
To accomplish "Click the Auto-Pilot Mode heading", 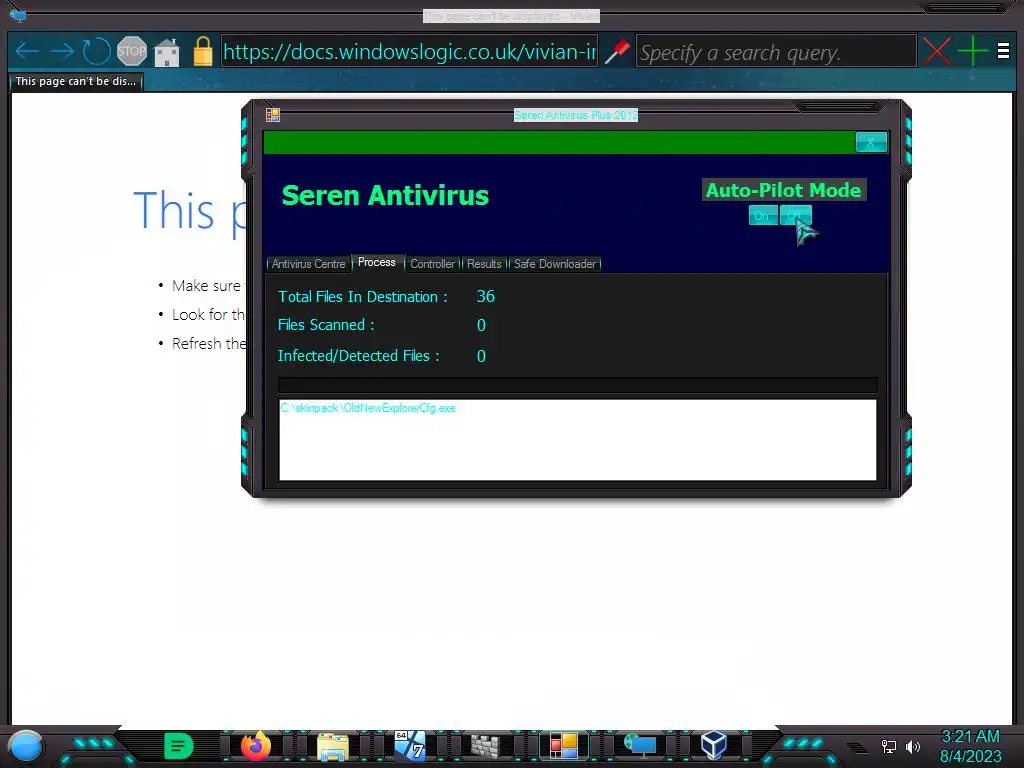I will [784, 190].
